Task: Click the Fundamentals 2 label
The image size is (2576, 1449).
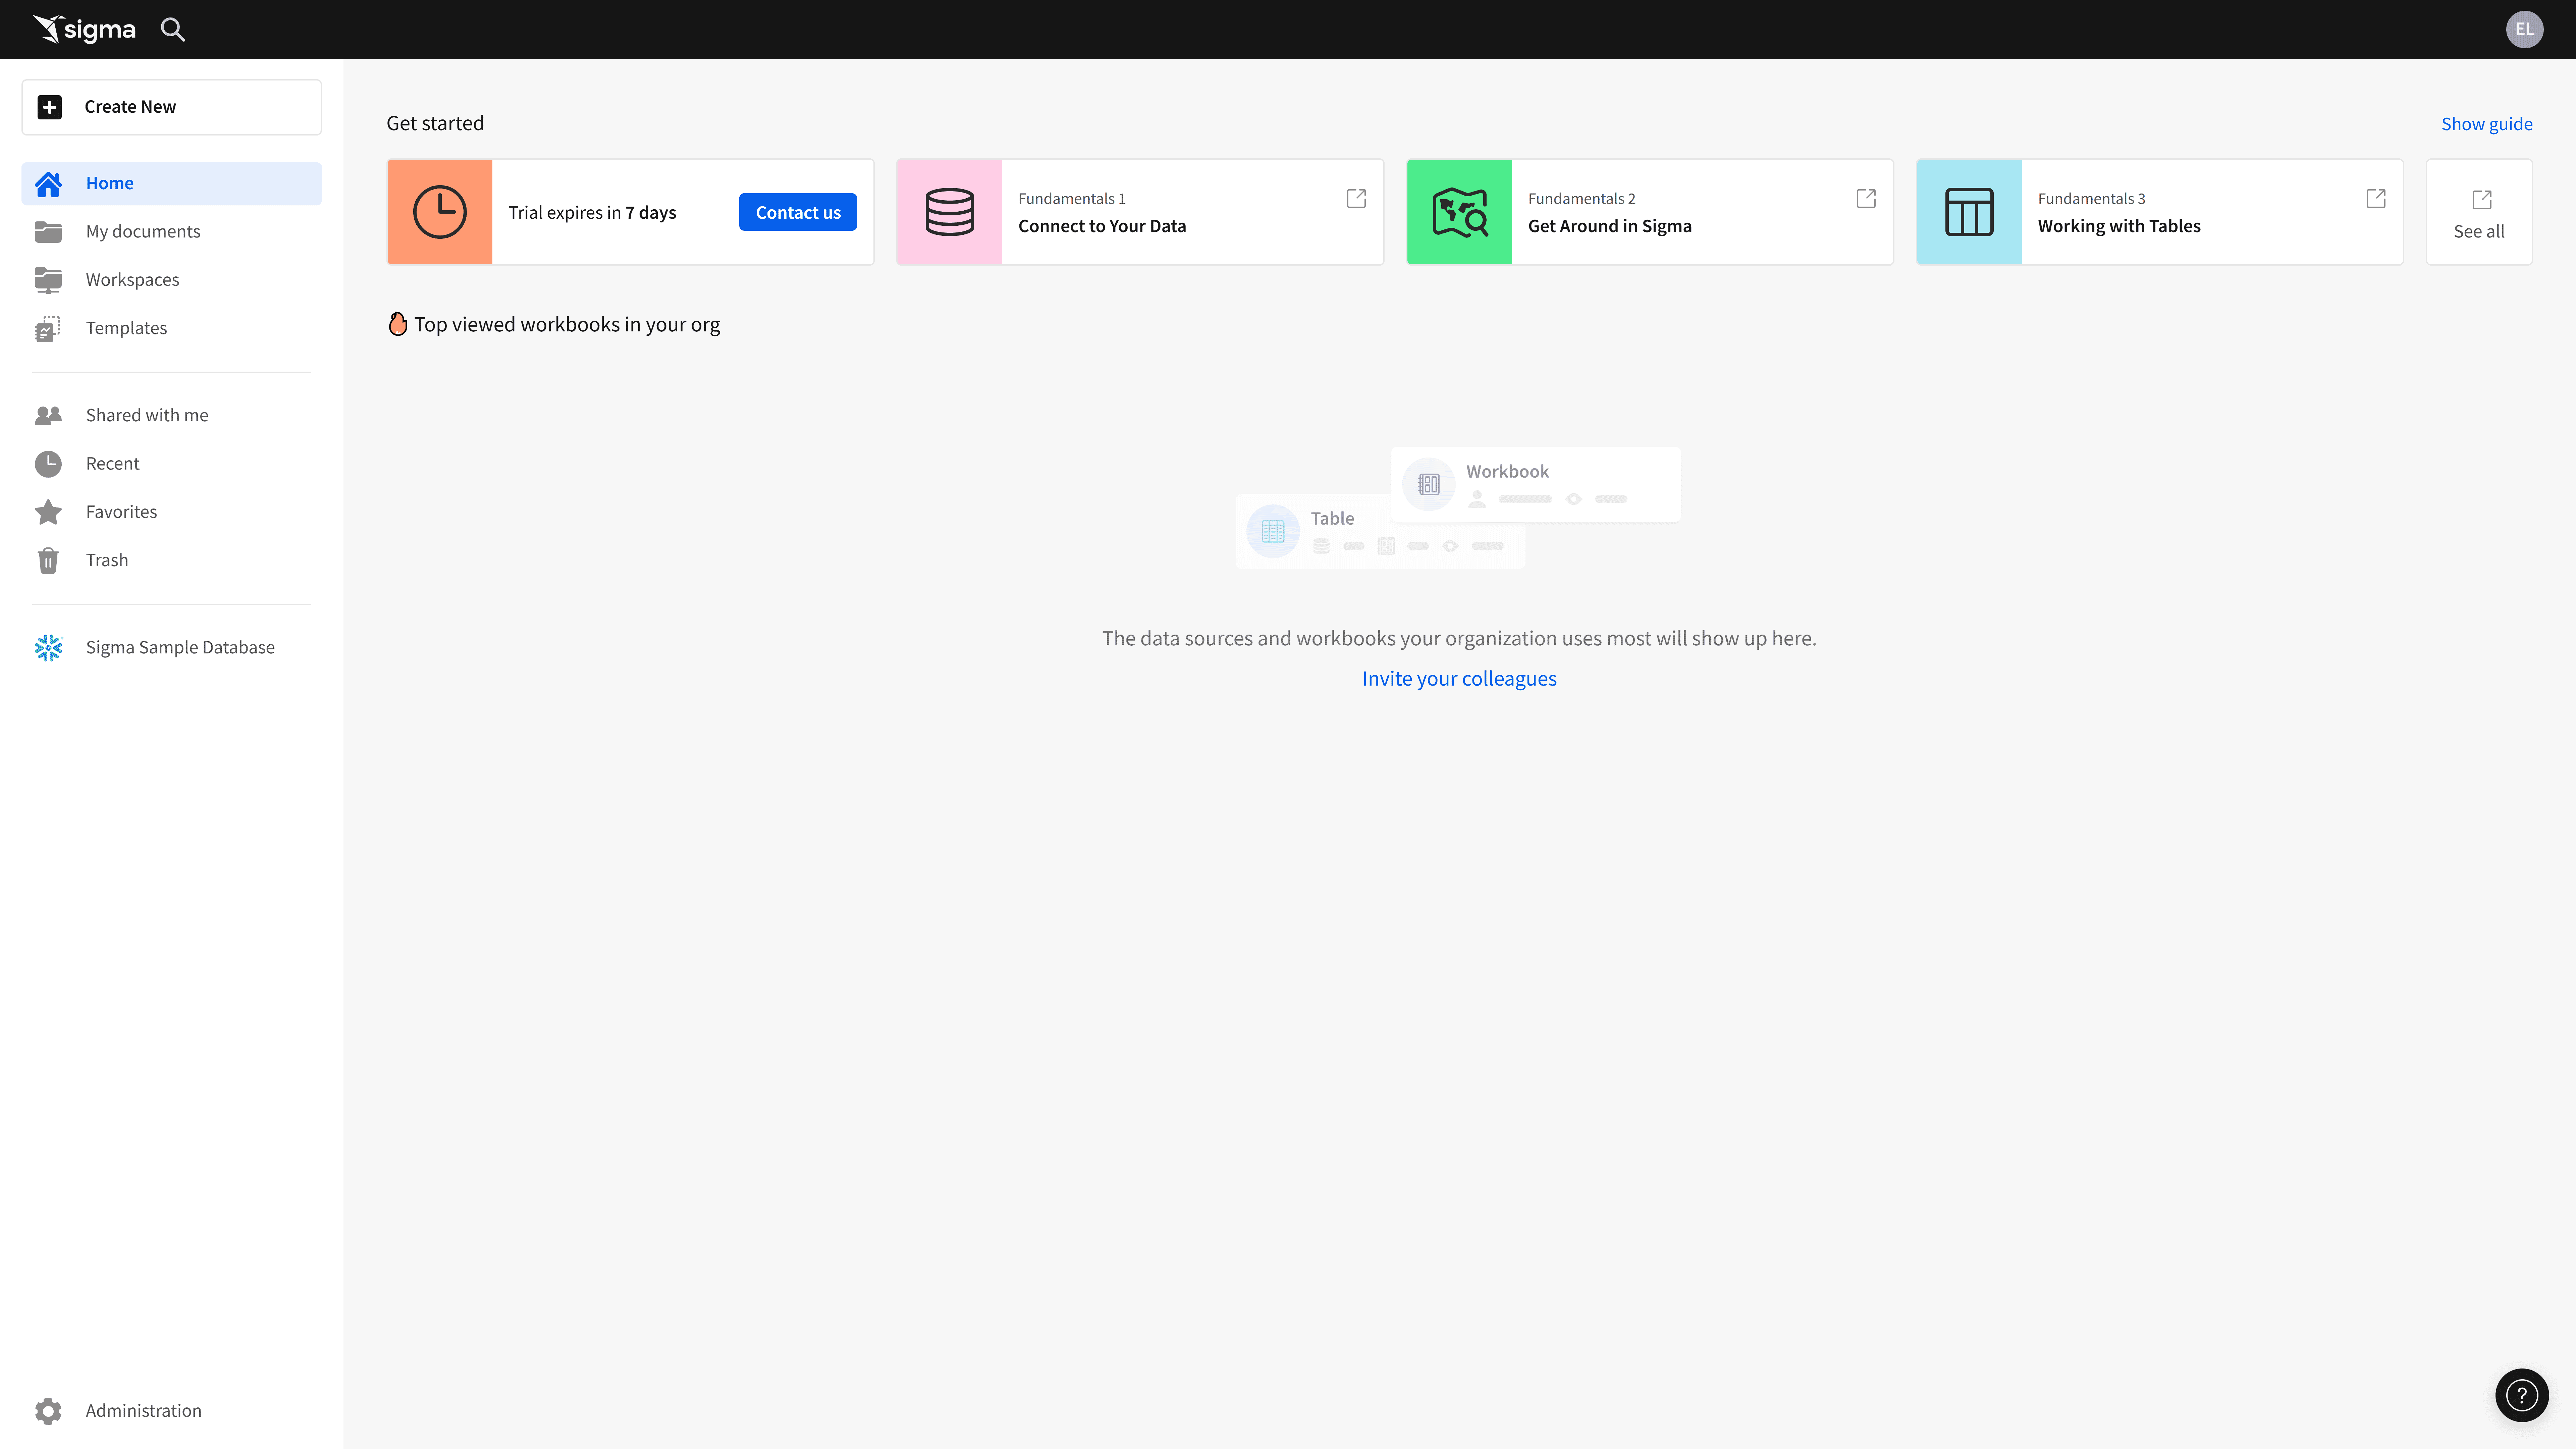Action: (1582, 199)
